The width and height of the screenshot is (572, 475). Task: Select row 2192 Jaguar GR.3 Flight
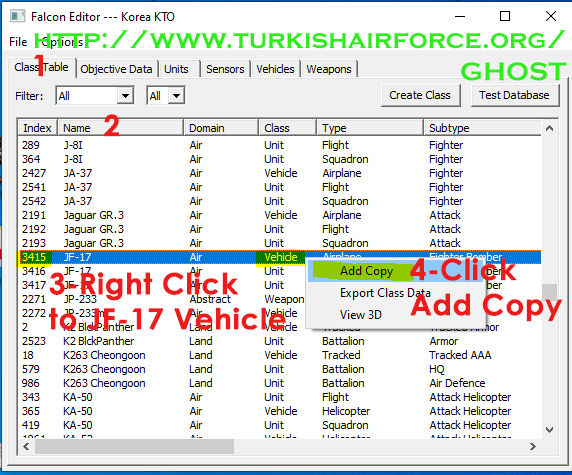[280, 229]
